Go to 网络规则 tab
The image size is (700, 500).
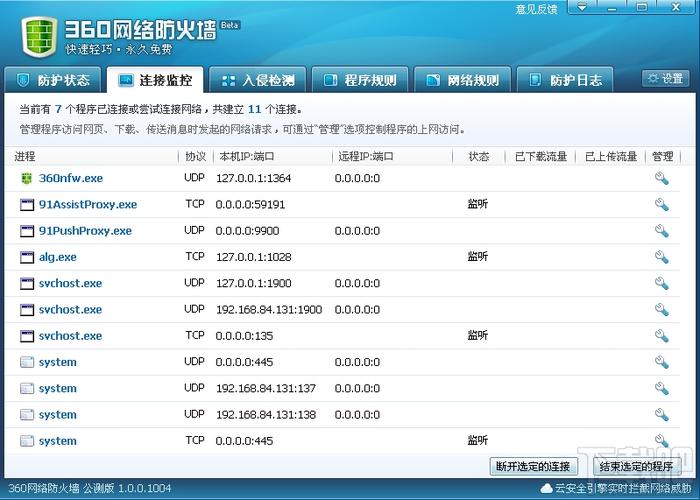[x=462, y=80]
